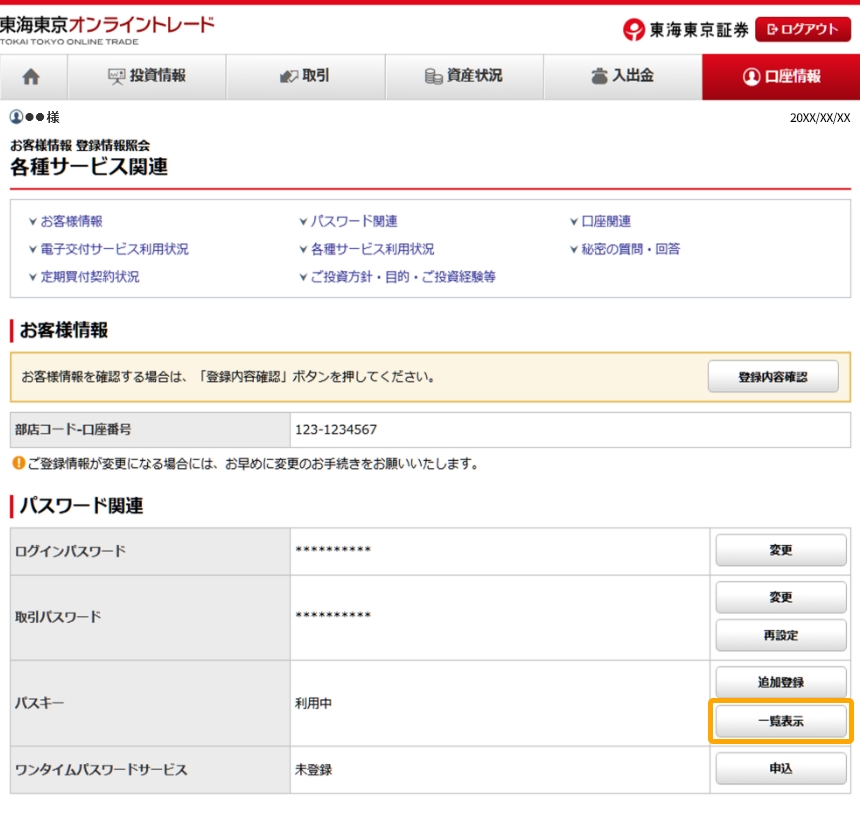Click the Tokai Tokyo Securities brand logo
Image resolution: width=860 pixels, height=813 pixels.
[x=685, y=29]
